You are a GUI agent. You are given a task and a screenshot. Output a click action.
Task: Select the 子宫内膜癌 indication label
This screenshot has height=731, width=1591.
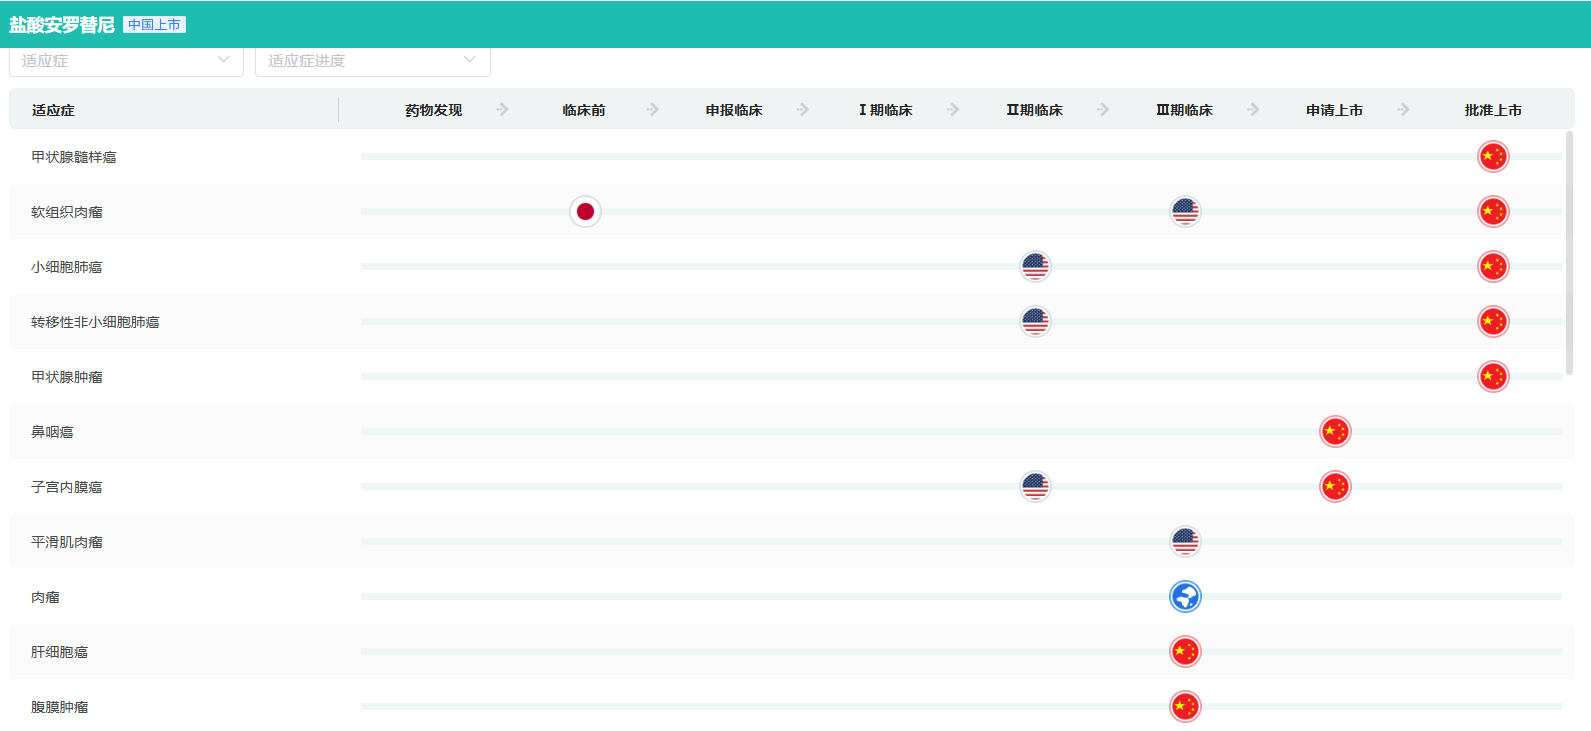(67, 487)
